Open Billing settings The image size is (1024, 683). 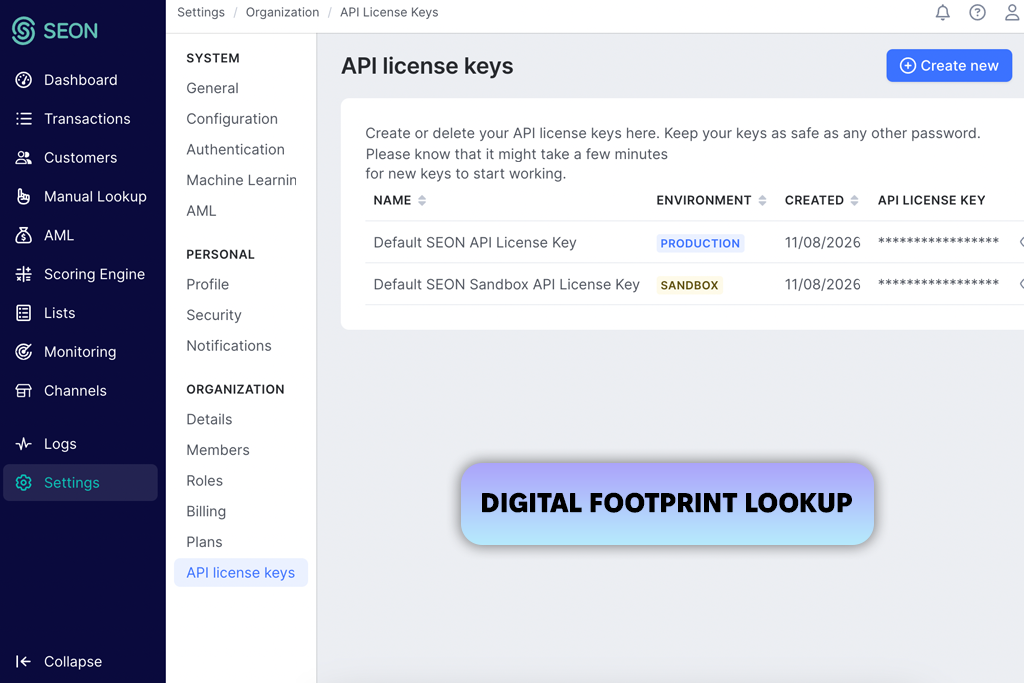[x=206, y=511]
